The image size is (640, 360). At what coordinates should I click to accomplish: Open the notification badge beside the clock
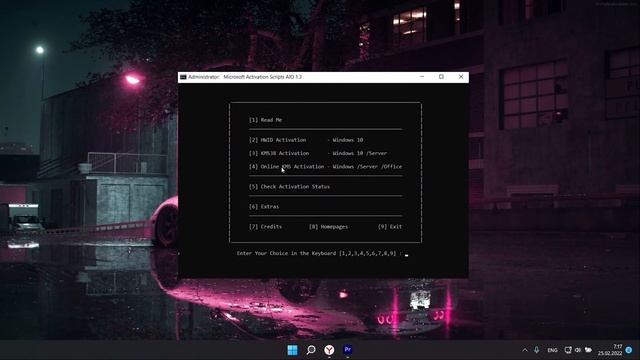point(629,350)
